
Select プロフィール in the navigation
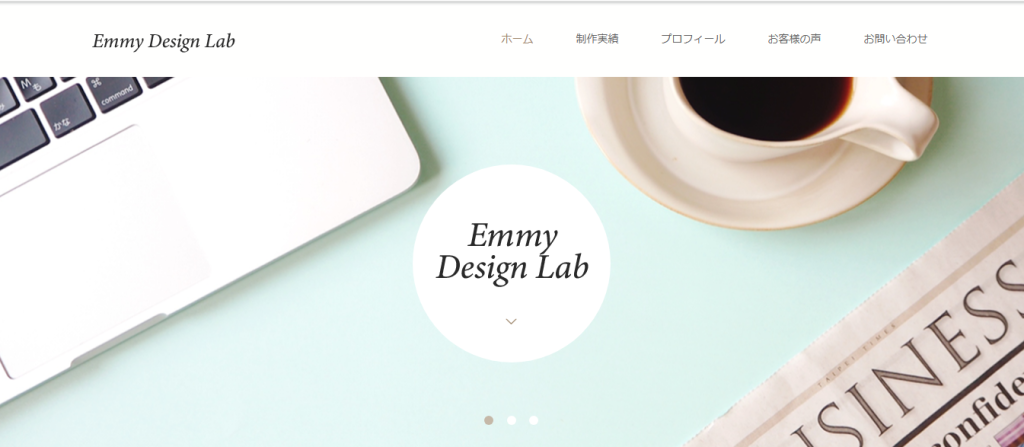(692, 39)
